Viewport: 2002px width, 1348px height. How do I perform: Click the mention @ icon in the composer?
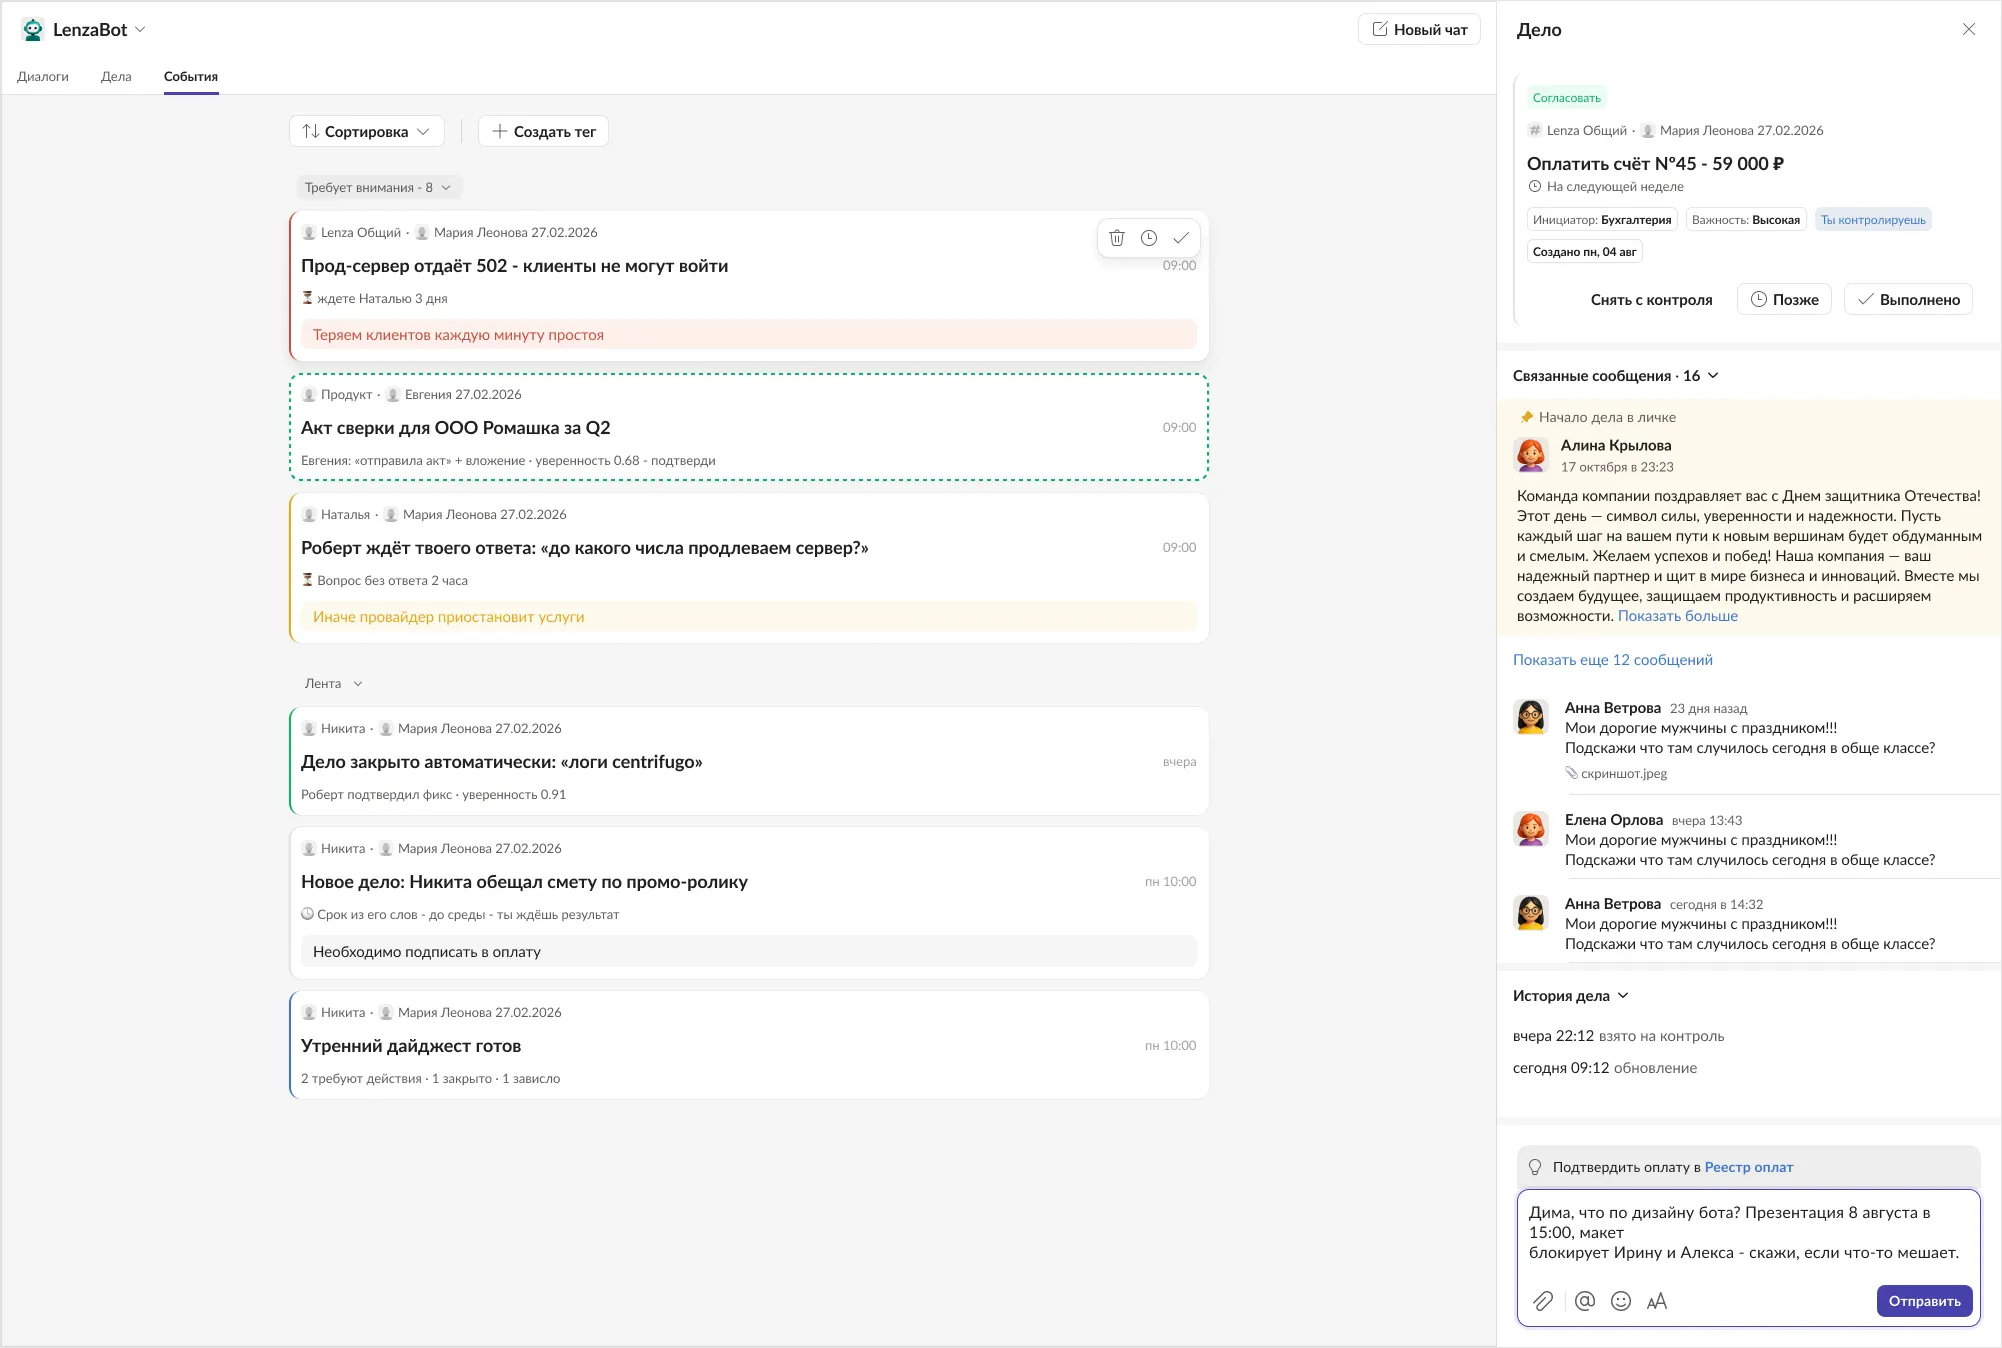coord(1585,1301)
